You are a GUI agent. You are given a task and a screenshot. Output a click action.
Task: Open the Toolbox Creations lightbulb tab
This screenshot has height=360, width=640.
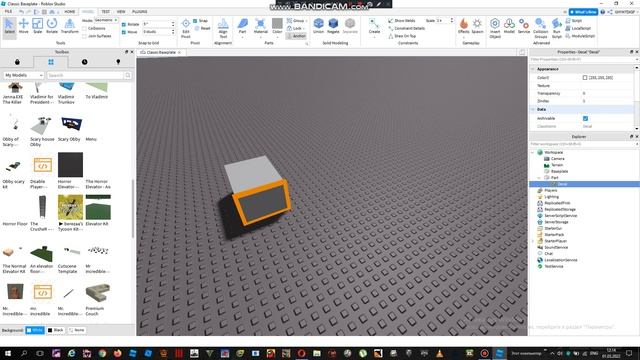tap(118, 62)
